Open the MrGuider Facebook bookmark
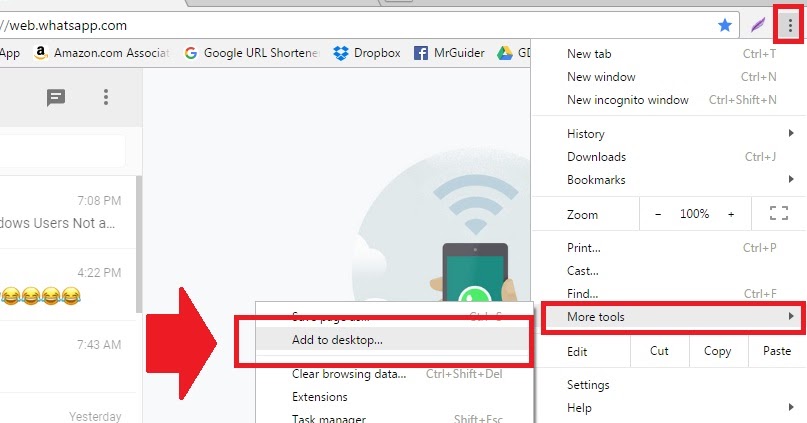 click(x=449, y=53)
